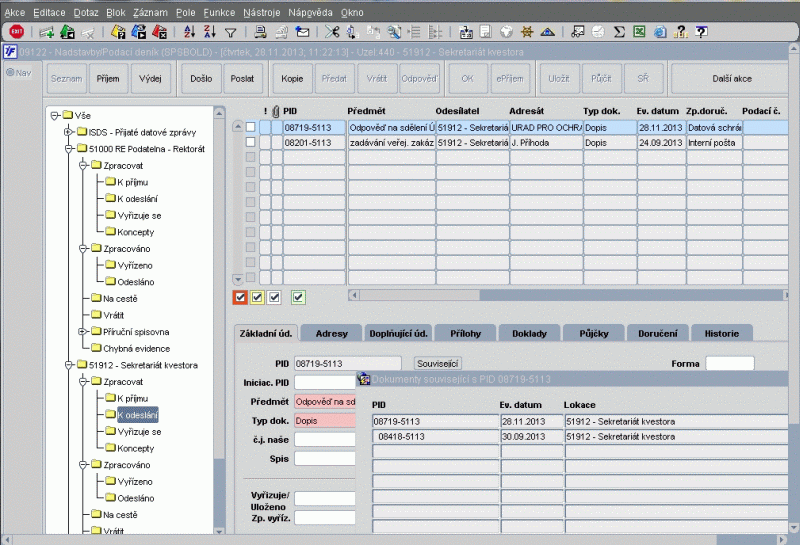Click the Iniciac. PID input field
The image size is (800, 545).
click(325, 381)
